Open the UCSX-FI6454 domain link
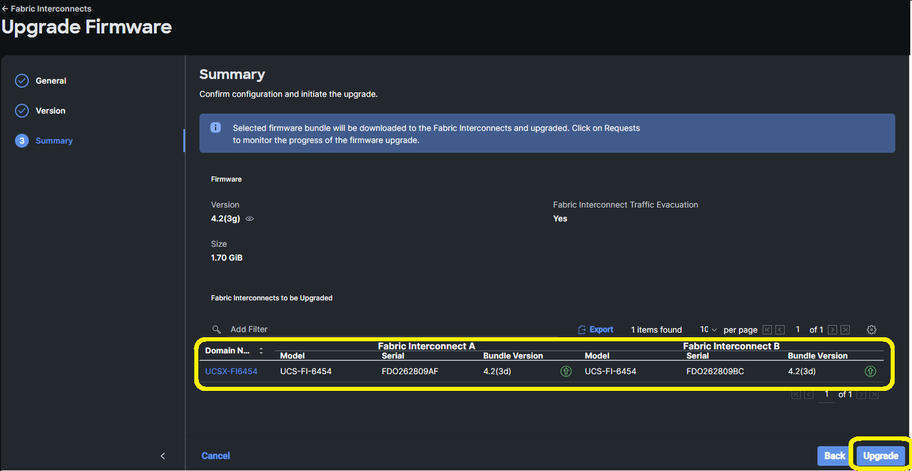Viewport: 912px width, 471px height. [x=231, y=371]
